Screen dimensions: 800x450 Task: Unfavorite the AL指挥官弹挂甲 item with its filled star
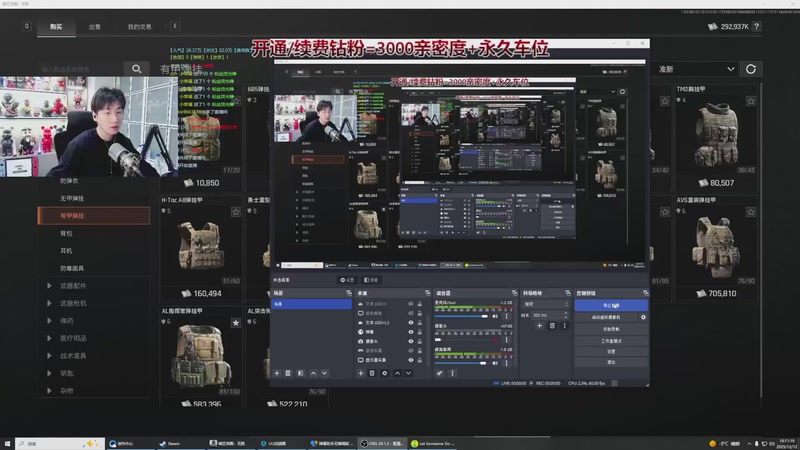(x=235, y=322)
